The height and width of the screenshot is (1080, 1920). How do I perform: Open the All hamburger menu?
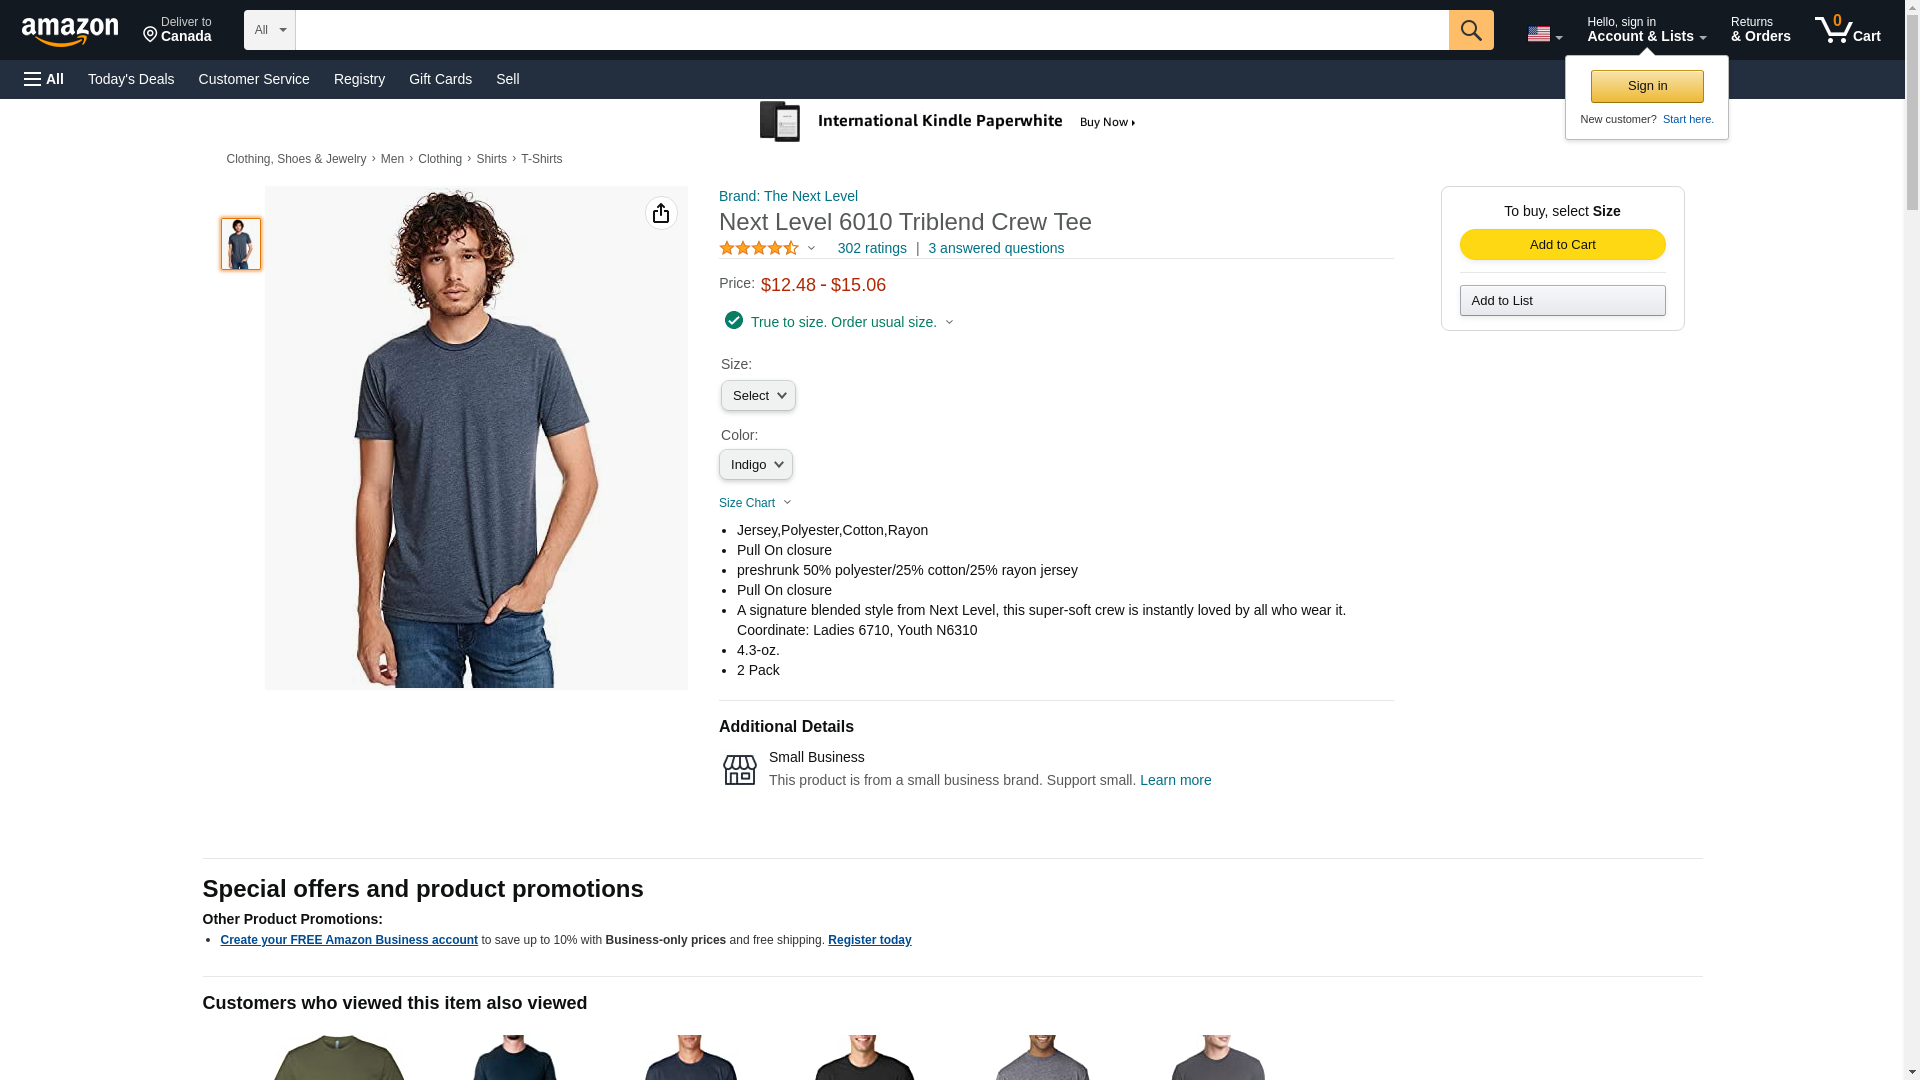pos(44,79)
